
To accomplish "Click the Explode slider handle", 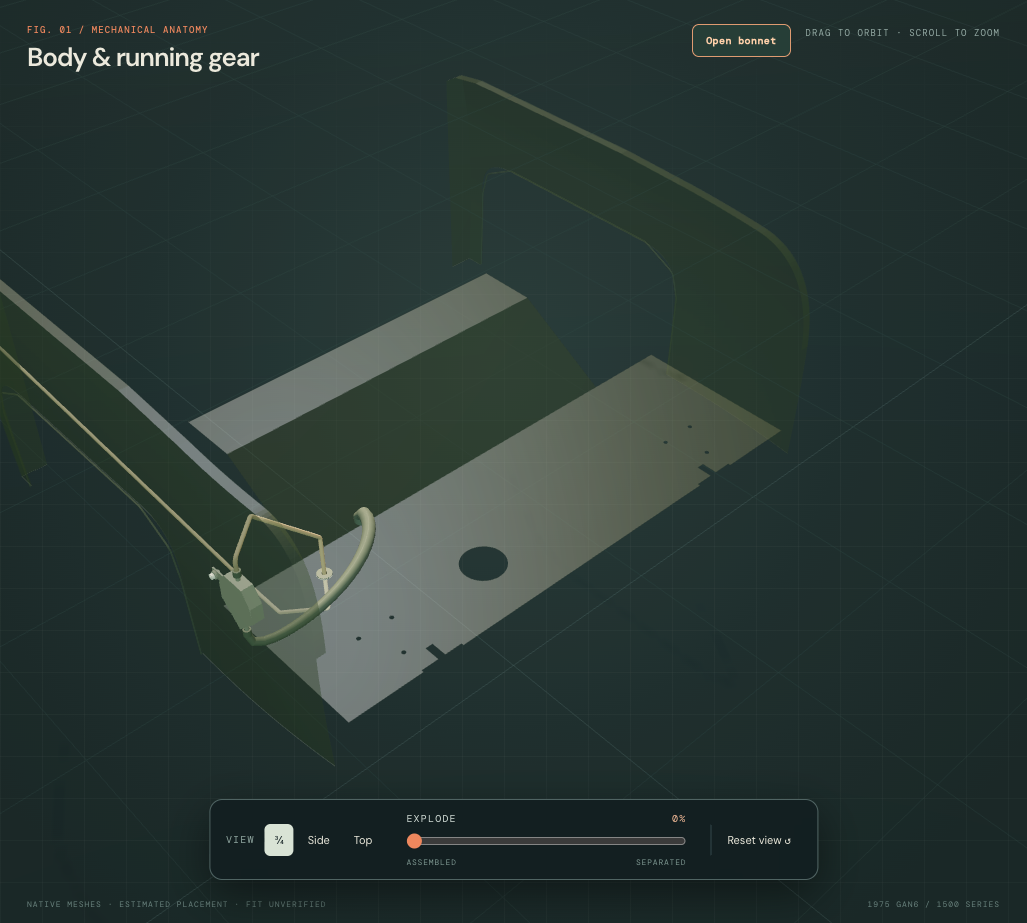I will point(414,840).
